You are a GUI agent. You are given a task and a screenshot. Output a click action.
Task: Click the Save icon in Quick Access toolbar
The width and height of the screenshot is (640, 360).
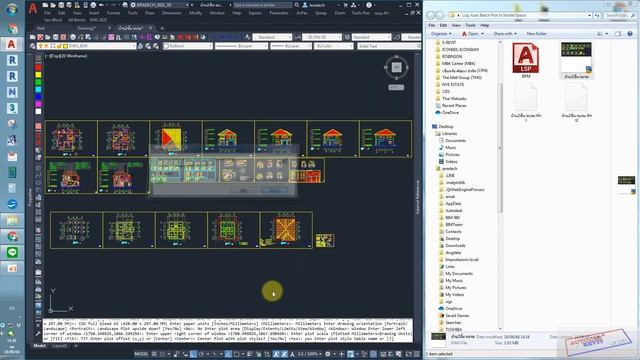(61, 5)
